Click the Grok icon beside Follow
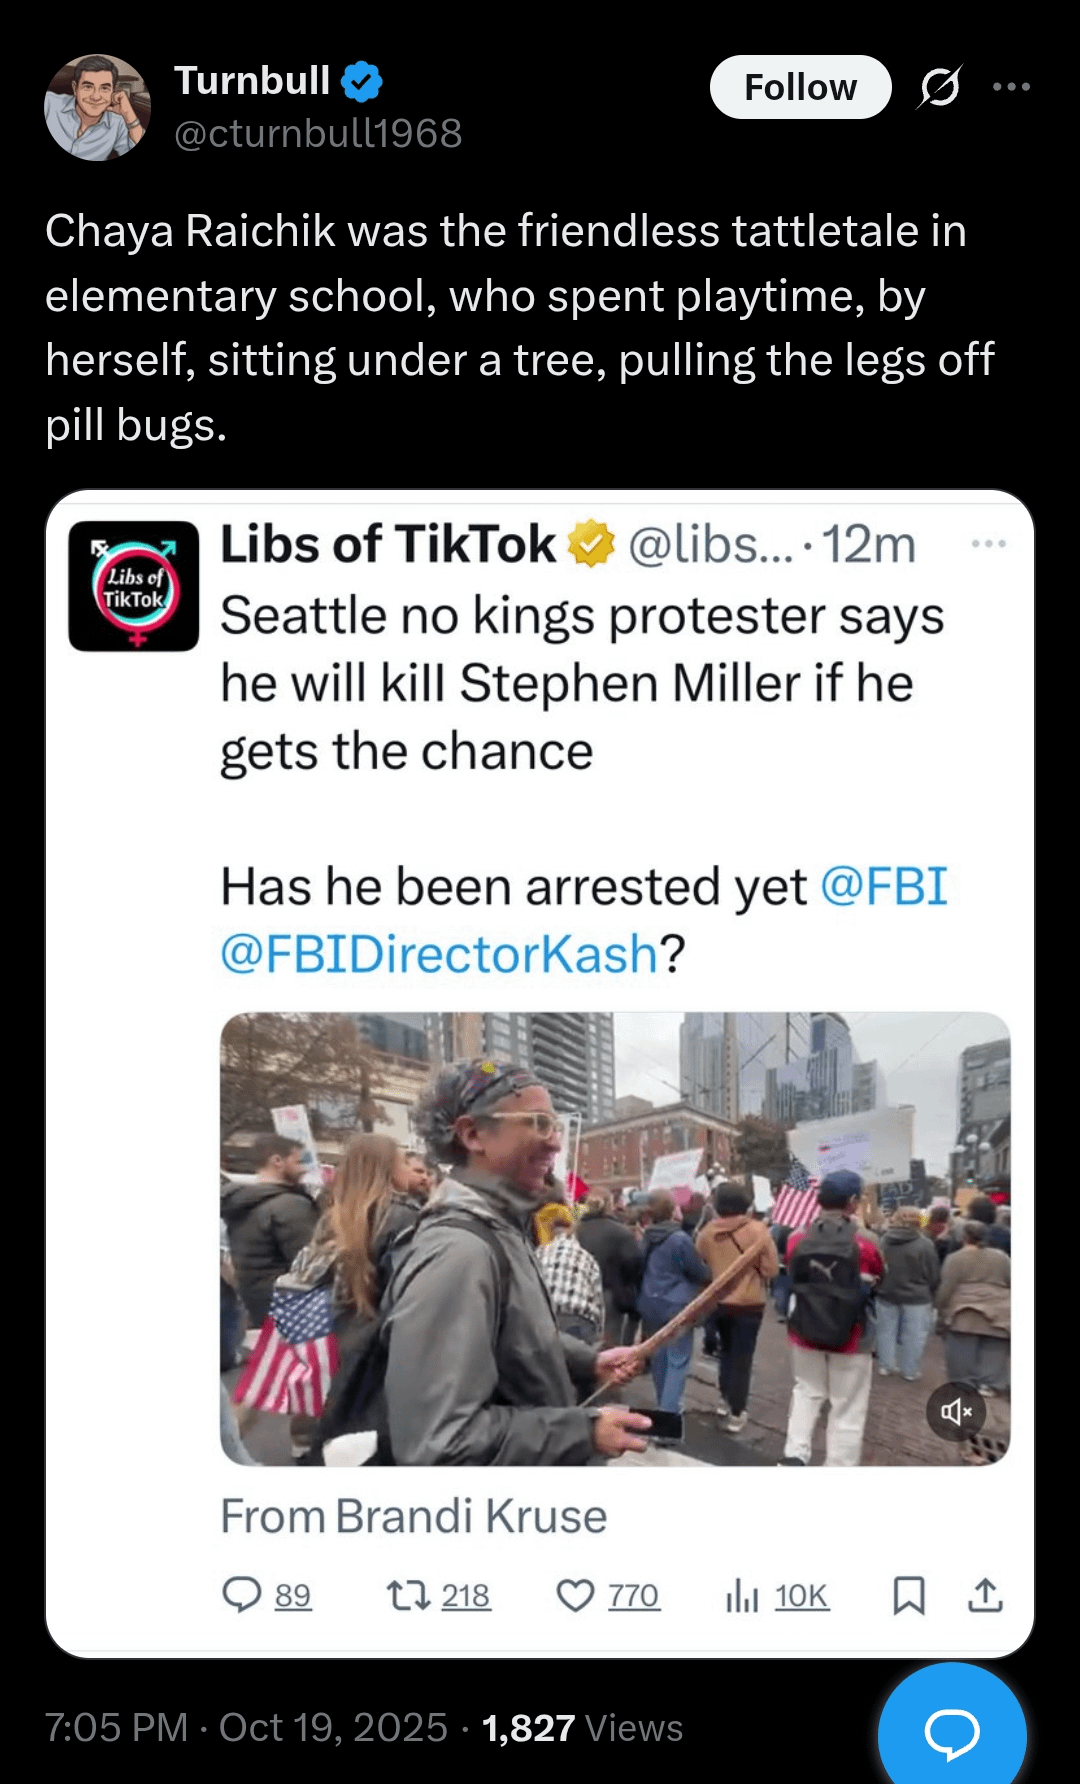Viewport: 1080px width, 1784px height. tap(940, 87)
